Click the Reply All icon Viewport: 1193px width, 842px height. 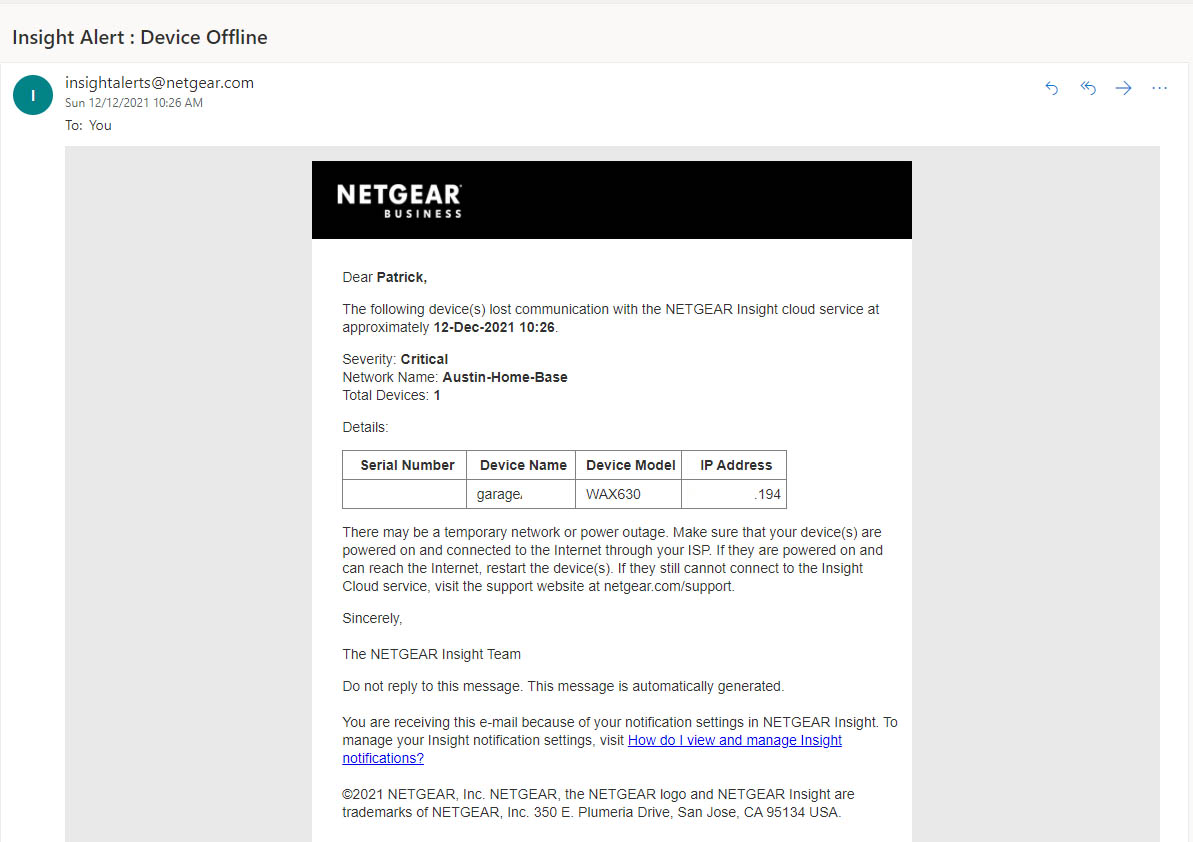1088,88
